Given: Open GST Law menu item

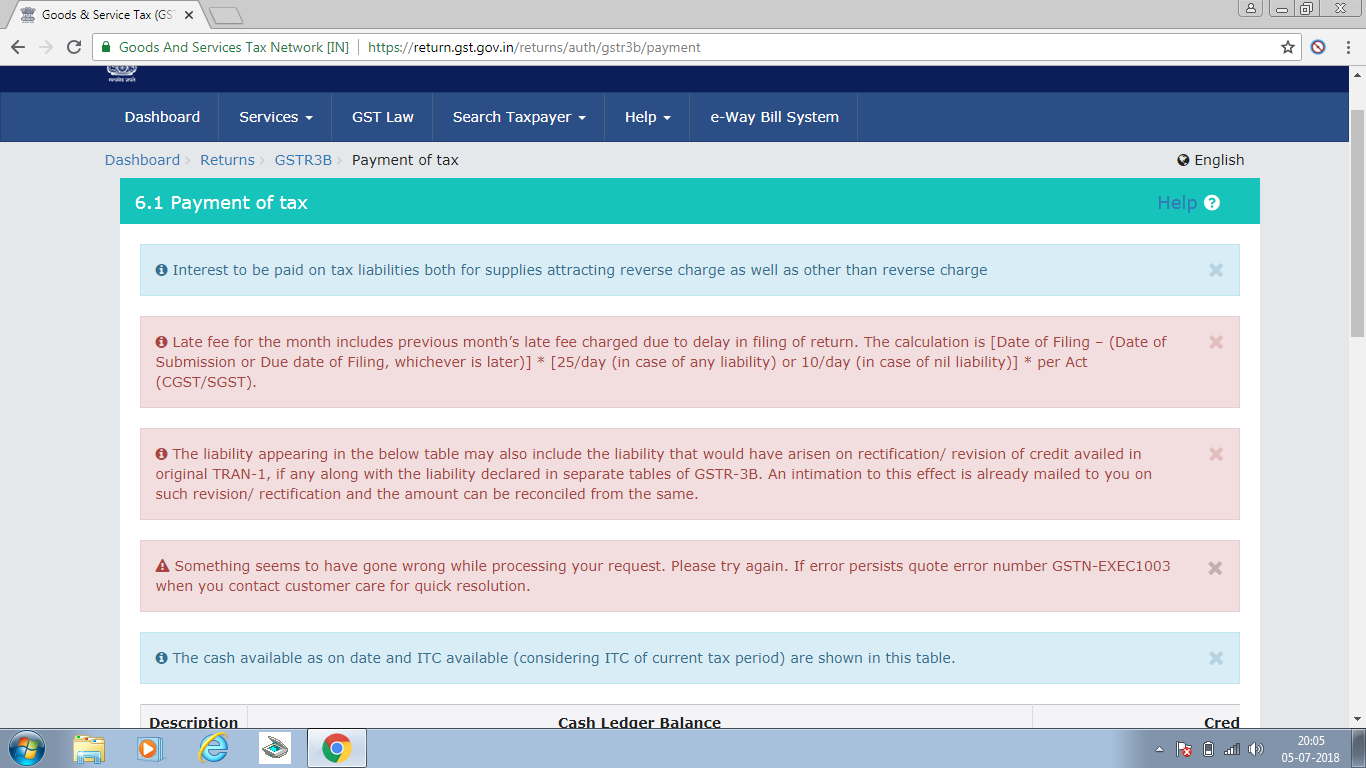Looking at the screenshot, I should [383, 117].
